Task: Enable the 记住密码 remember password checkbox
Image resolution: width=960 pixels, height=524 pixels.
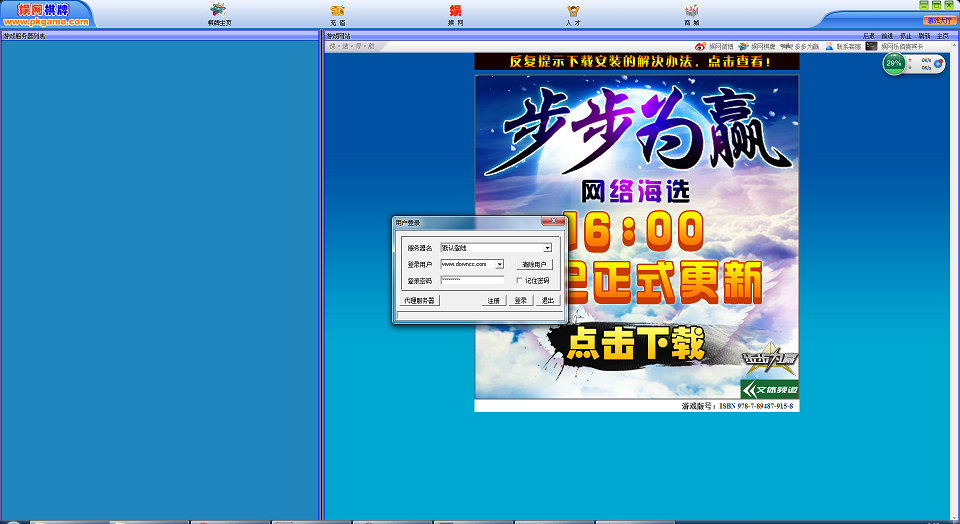Action: click(x=520, y=281)
